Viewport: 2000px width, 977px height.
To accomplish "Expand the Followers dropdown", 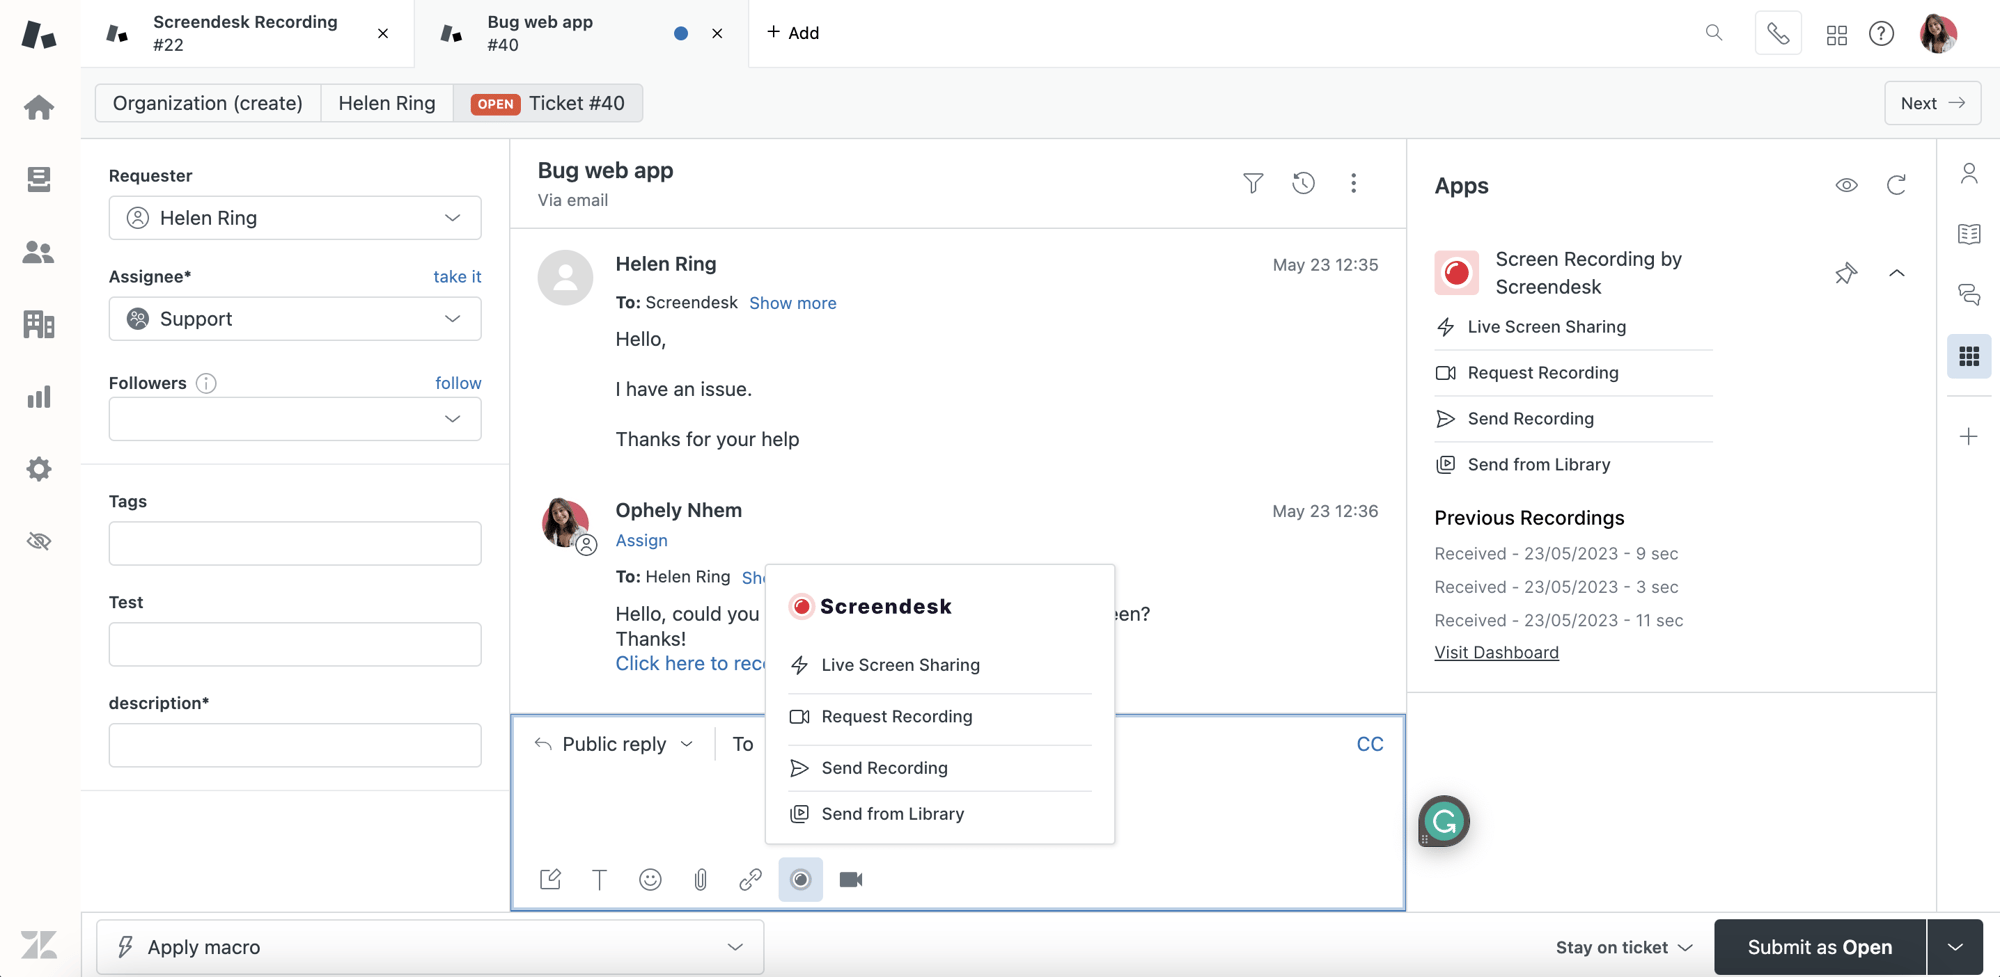I will [294, 419].
